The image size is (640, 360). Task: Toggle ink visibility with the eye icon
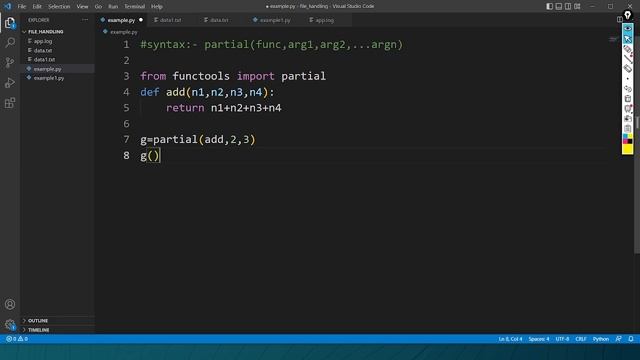(628, 29)
